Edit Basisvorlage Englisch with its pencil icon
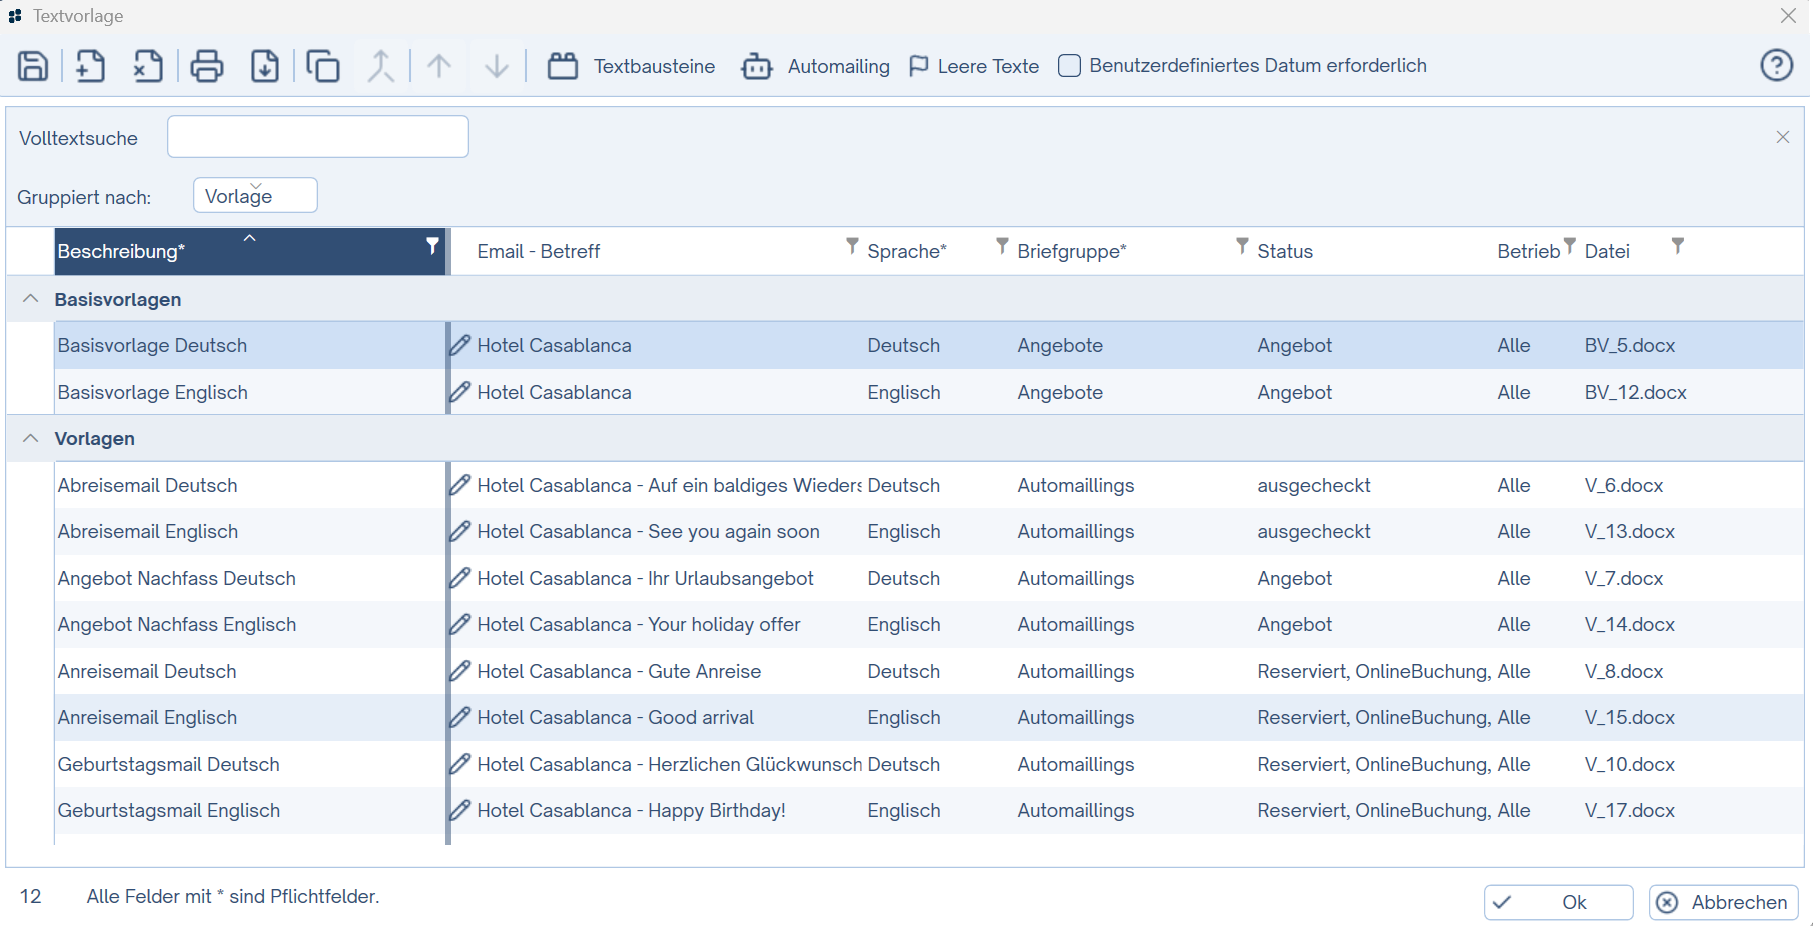The image size is (1813, 926). (x=460, y=392)
